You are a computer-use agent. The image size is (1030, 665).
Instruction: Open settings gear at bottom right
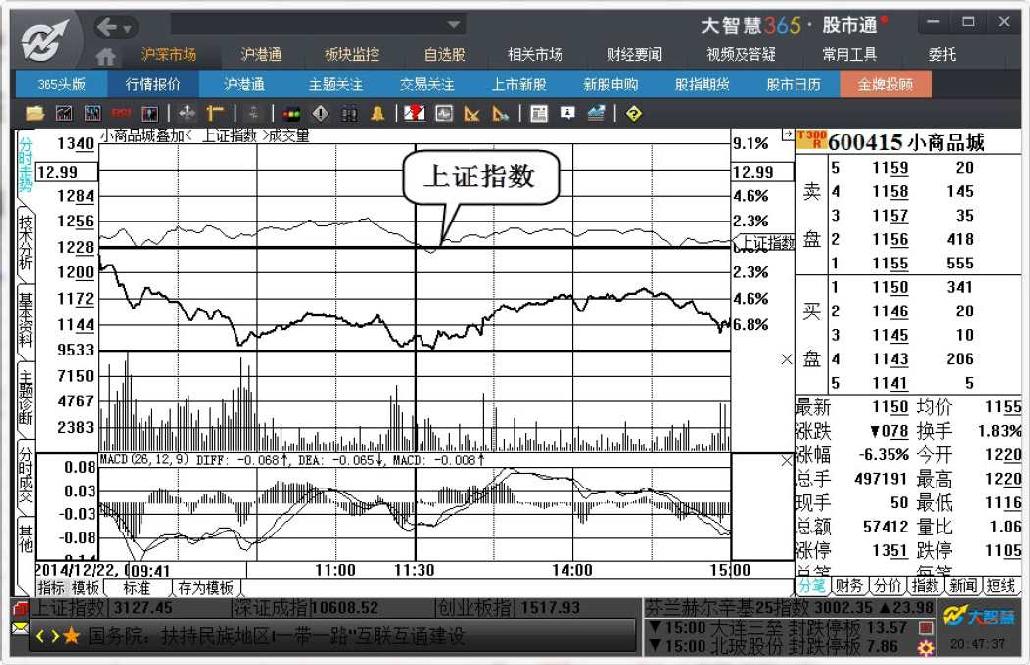(x=926, y=647)
